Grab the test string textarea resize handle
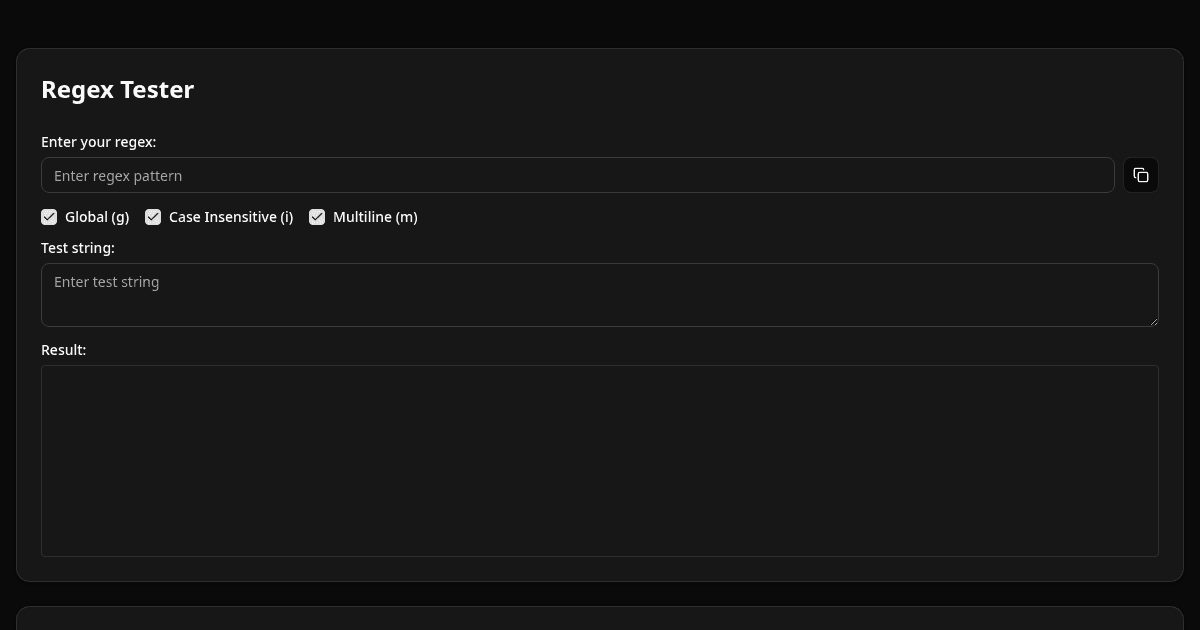The width and height of the screenshot is (1200, 630). [x=1153, y=321]
